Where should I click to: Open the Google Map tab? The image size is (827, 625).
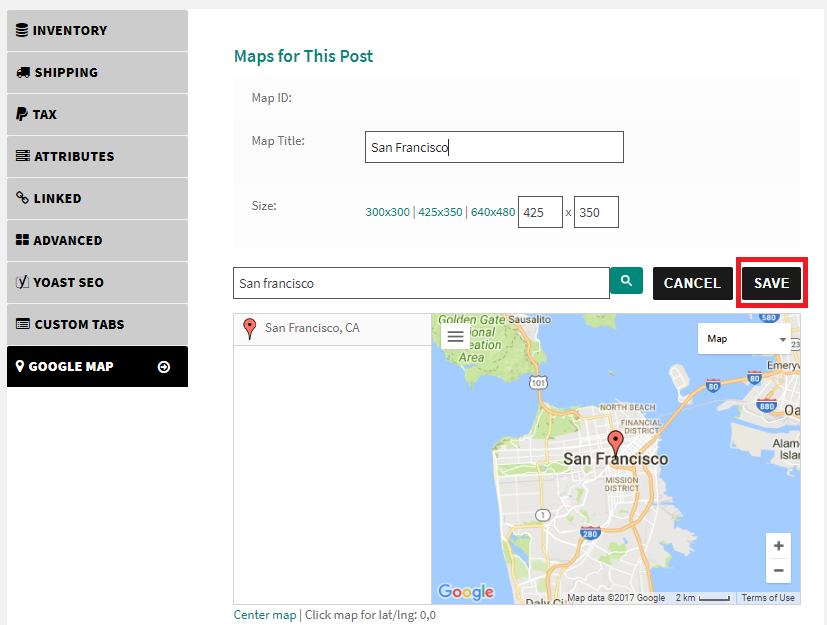pyautogui.click(x=97, y=367)
